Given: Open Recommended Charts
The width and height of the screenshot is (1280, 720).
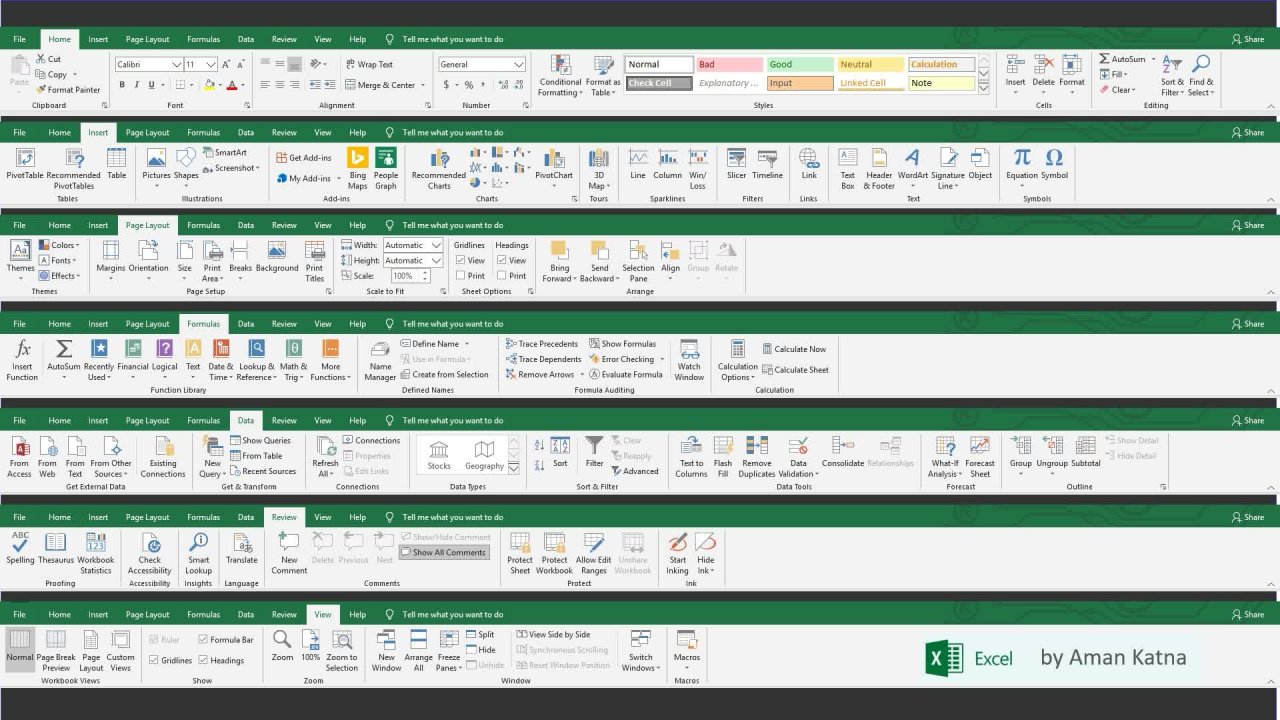Looking at the screenshot, I should pos(439,168).
